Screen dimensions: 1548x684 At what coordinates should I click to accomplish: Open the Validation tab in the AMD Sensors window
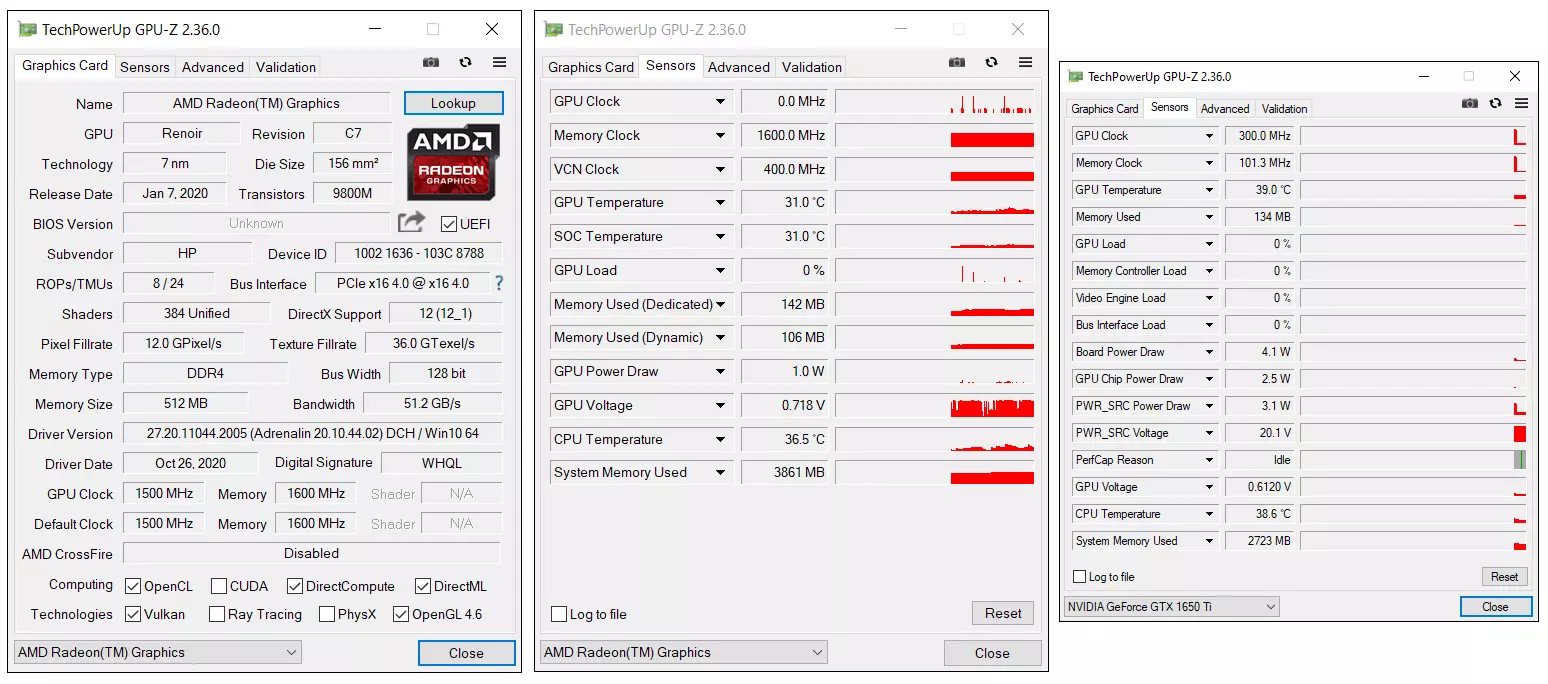[x=812, y=67]
